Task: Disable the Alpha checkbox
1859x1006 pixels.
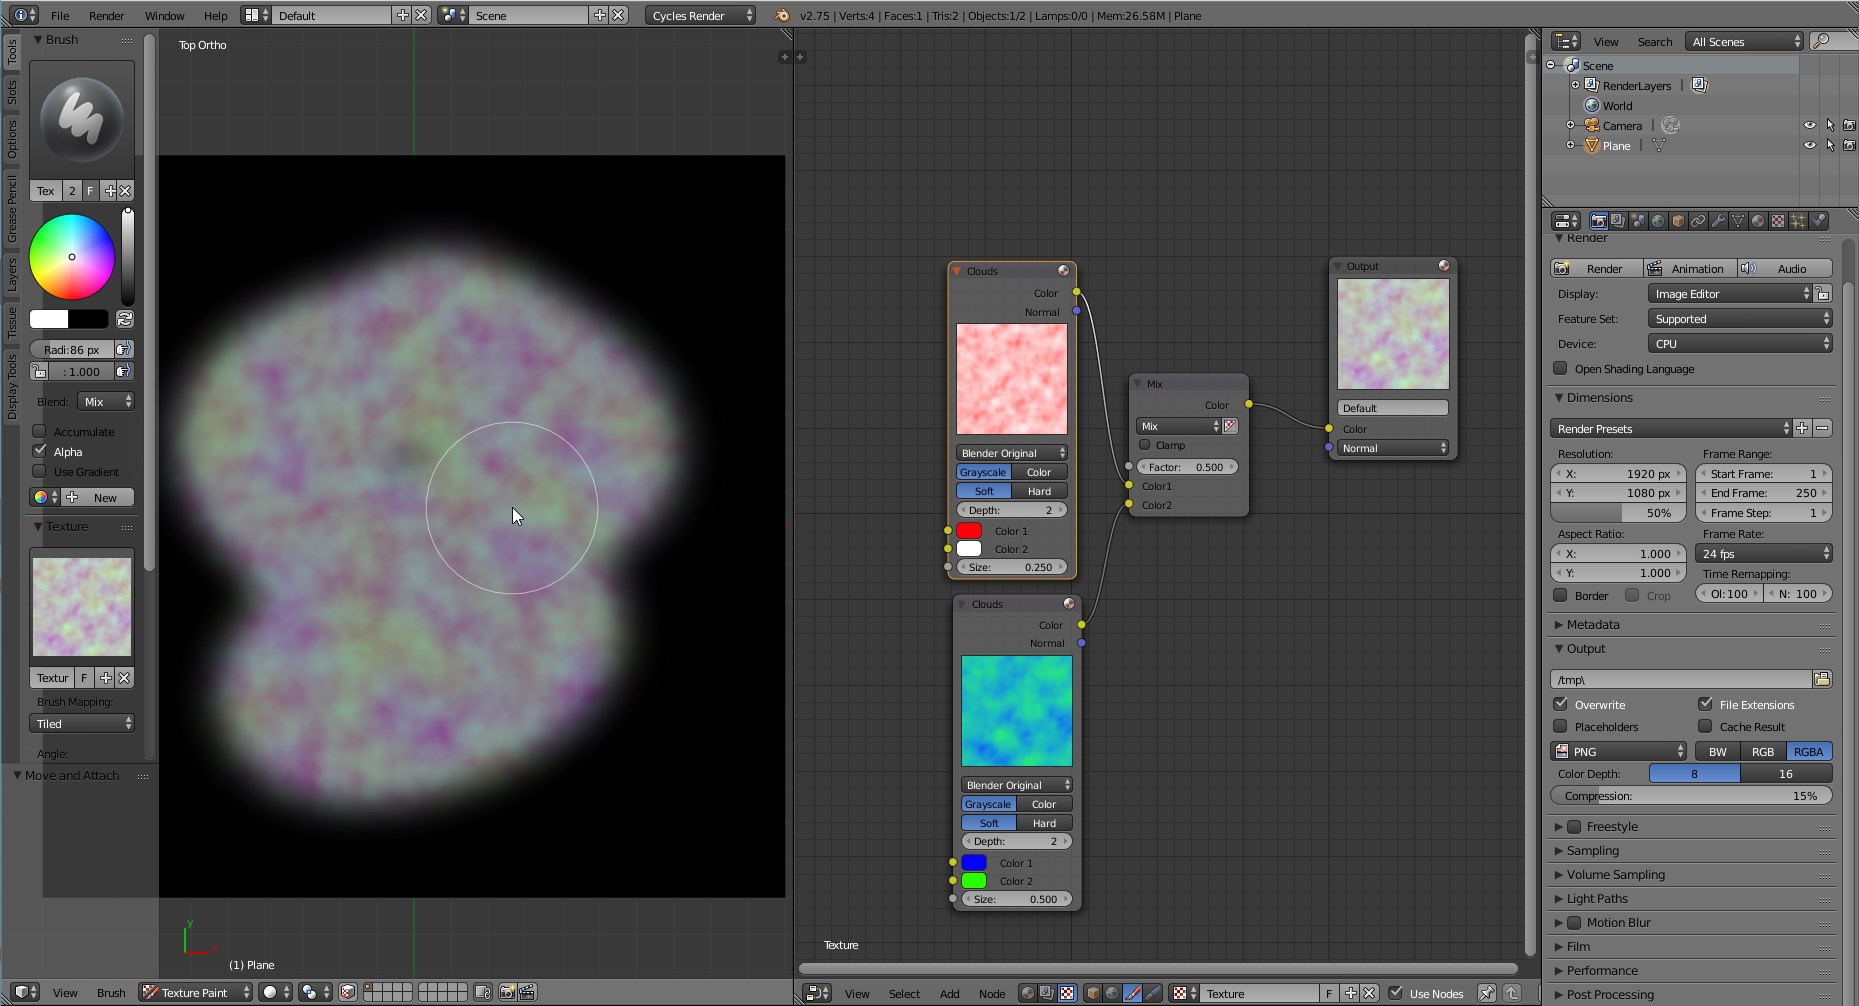Action: [40, 451]
